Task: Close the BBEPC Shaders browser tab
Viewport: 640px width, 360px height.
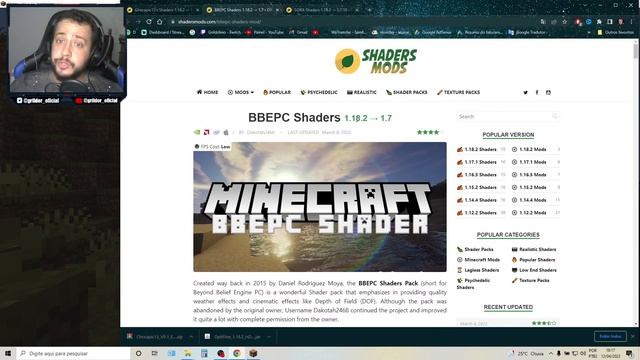Action: pos(278,10)
